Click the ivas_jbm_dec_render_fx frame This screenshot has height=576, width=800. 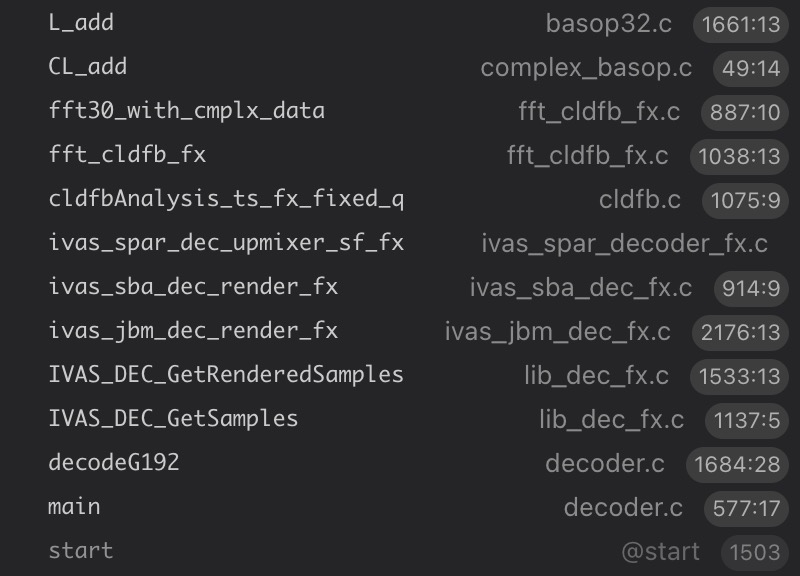pos(193,331)
